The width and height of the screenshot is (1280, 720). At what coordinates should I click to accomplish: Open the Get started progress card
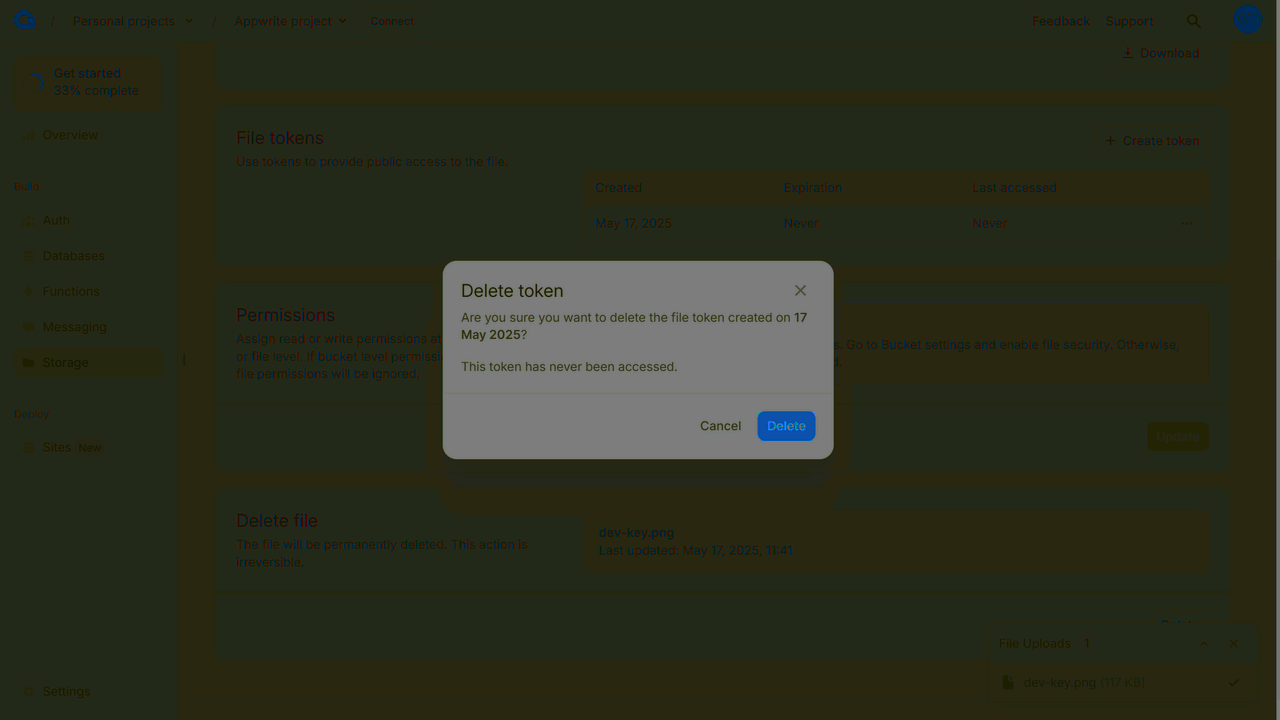(x=88, y=81)
